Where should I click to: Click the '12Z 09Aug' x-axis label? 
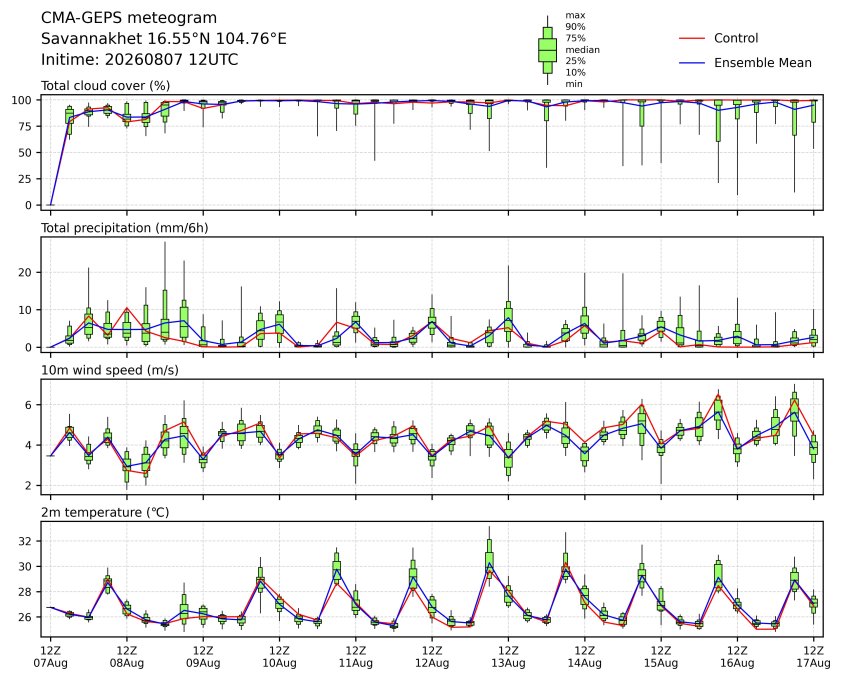(203, 657)
